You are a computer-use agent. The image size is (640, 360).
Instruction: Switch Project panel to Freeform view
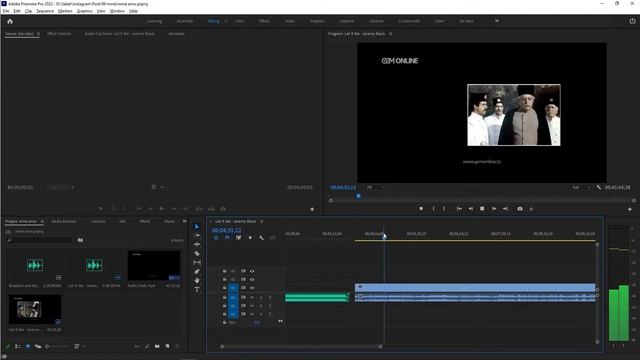click(38, 347)
